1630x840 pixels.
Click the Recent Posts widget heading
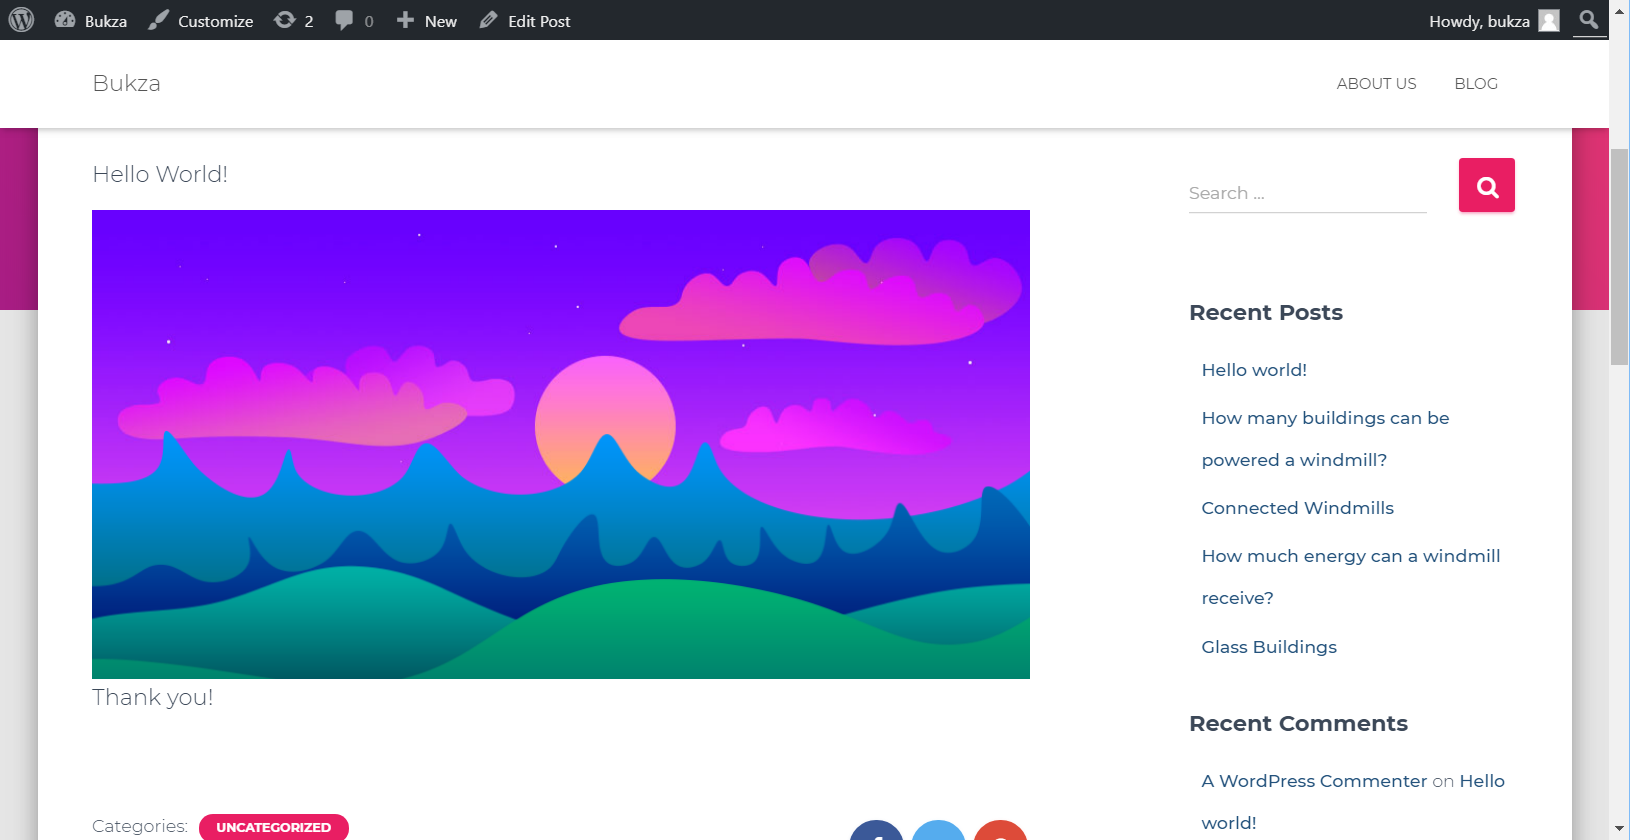pos(1266,313)
